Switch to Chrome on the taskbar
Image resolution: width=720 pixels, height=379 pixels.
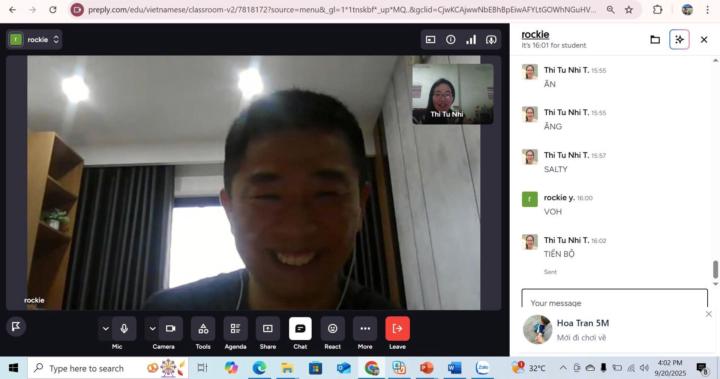371,368
